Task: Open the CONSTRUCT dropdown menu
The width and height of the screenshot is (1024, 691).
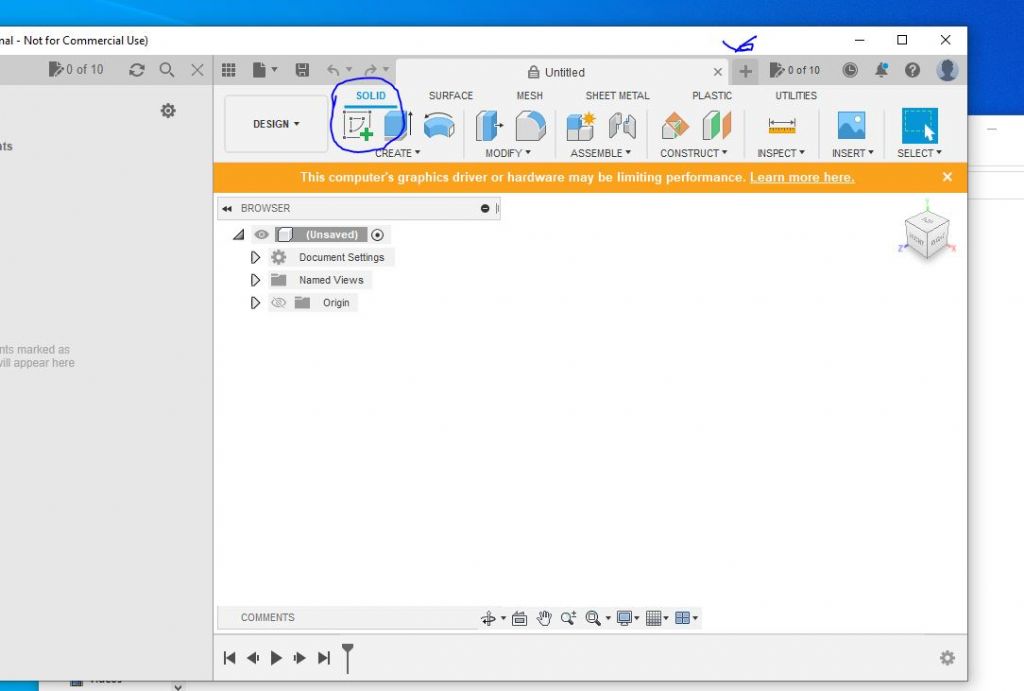Action: coord(694,153)
